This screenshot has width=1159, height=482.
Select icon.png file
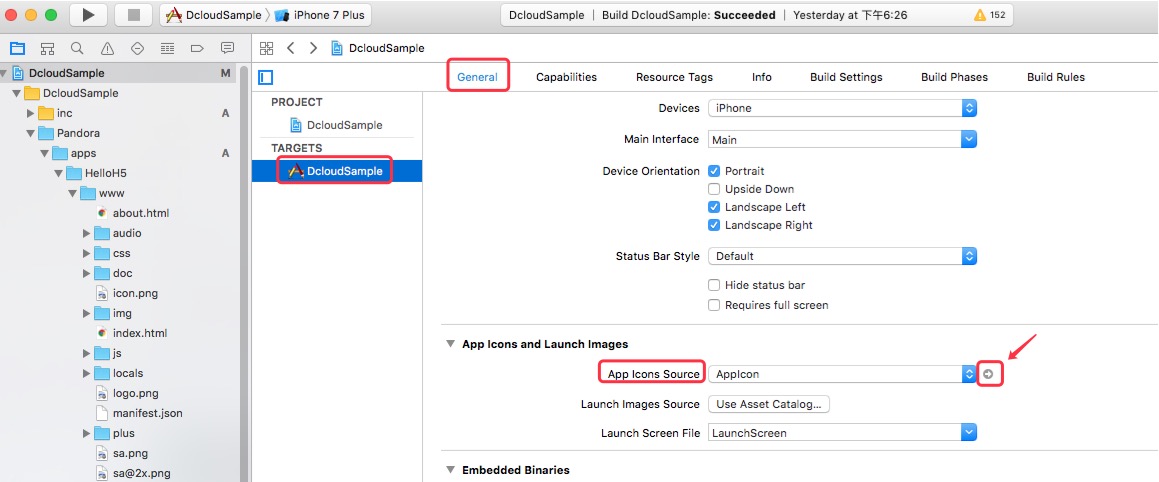click(135, 293)
